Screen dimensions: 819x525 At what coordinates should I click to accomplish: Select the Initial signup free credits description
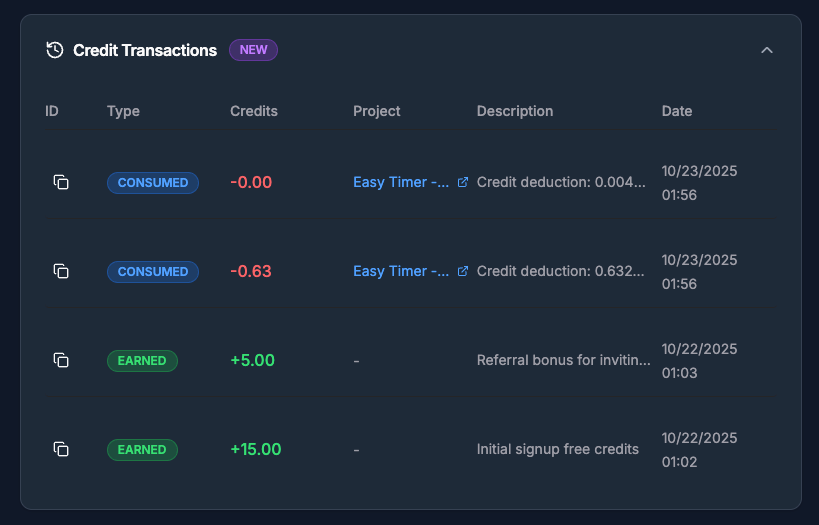pos(558,449)
